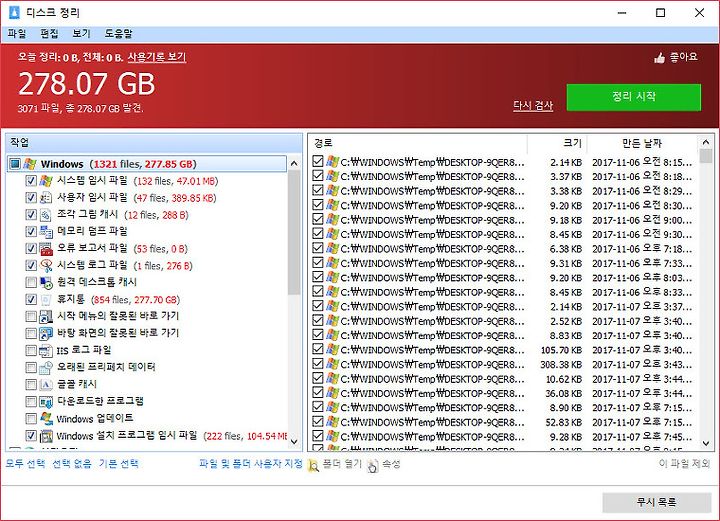
Task: Uncheck the 시스템 임시 파일 checkbox
Action: (x=31, y=181)
